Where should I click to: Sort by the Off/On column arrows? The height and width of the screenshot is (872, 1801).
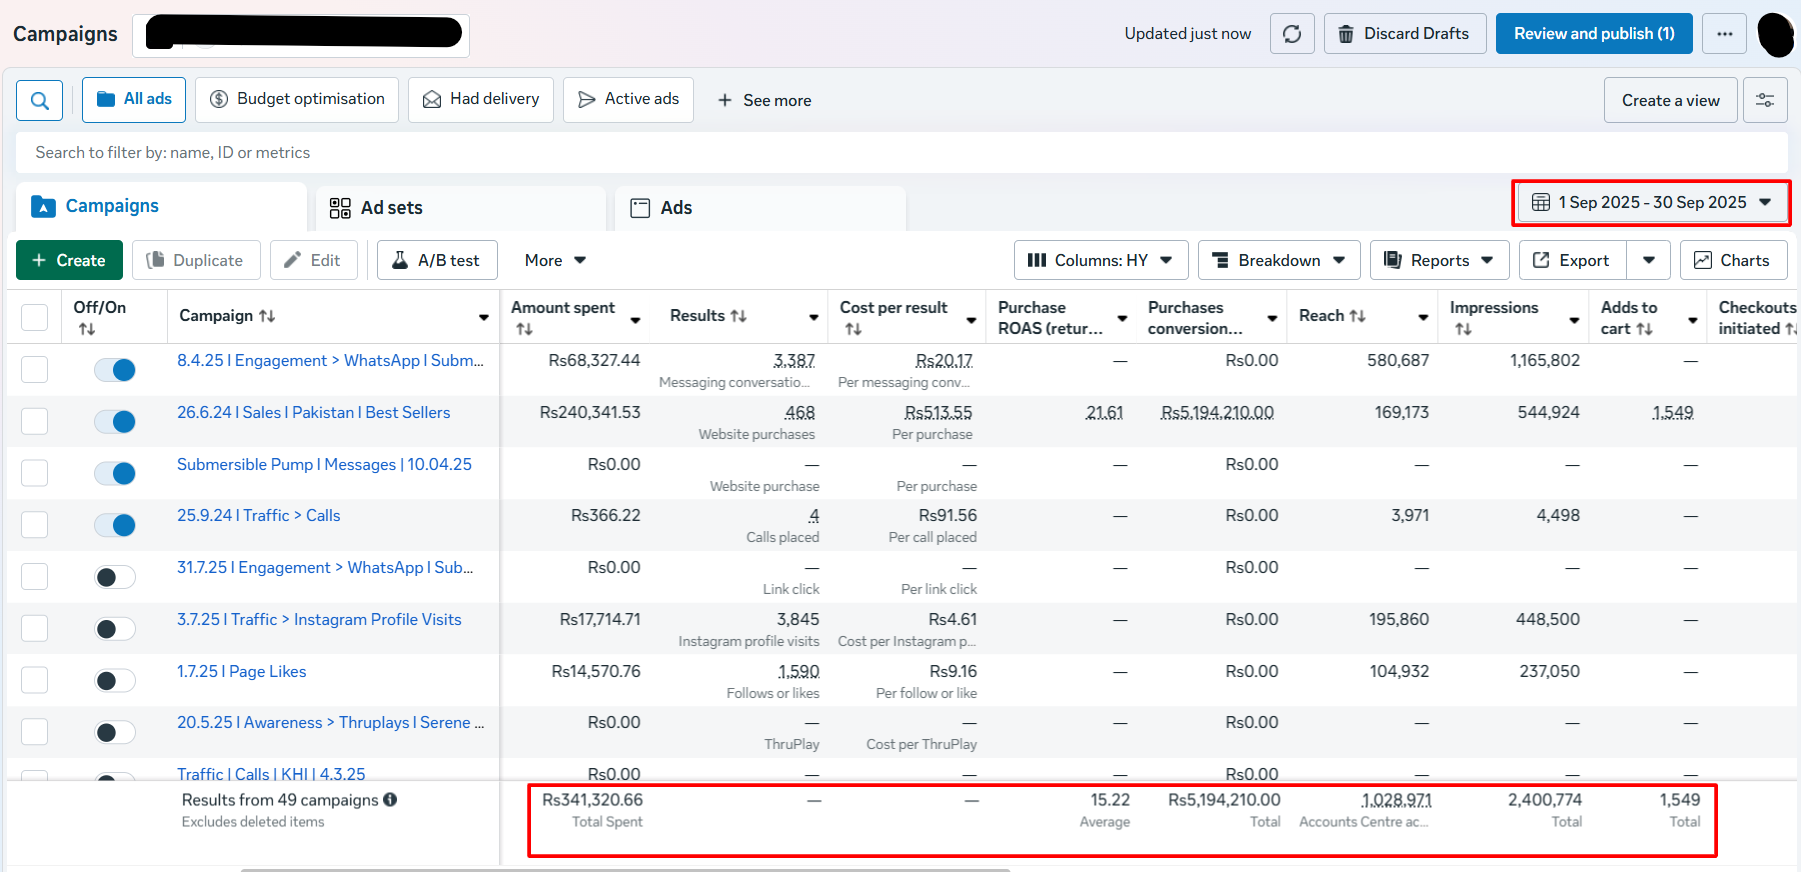87,329
